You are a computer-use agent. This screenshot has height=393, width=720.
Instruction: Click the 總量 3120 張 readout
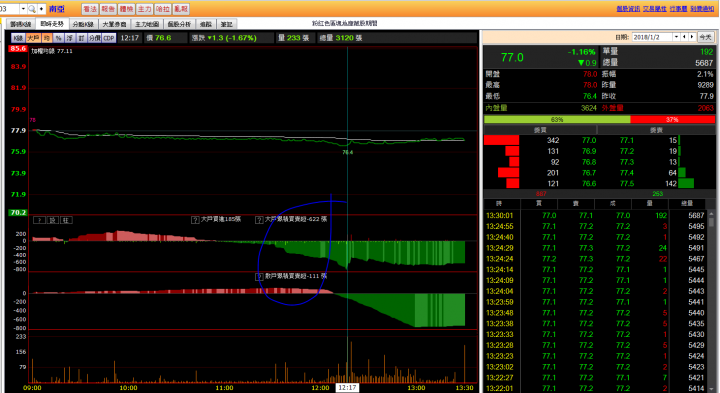point(341,38)
